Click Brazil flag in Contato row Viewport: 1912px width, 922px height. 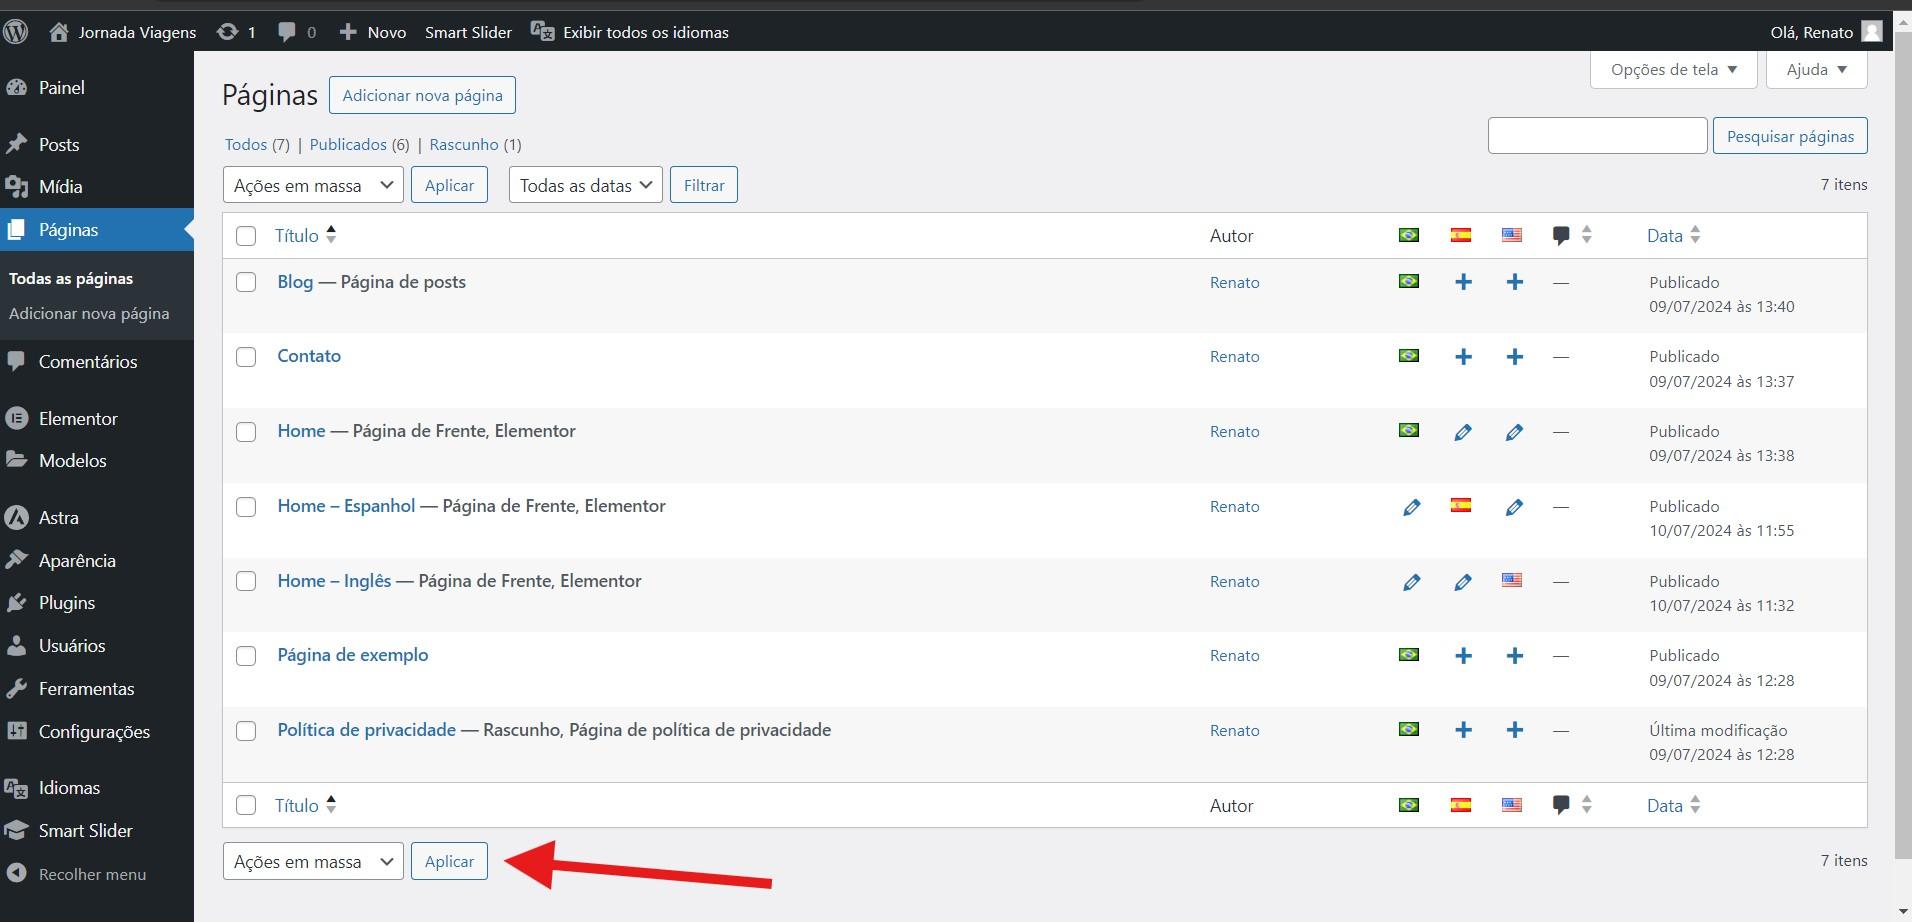tap(1409, 355)
